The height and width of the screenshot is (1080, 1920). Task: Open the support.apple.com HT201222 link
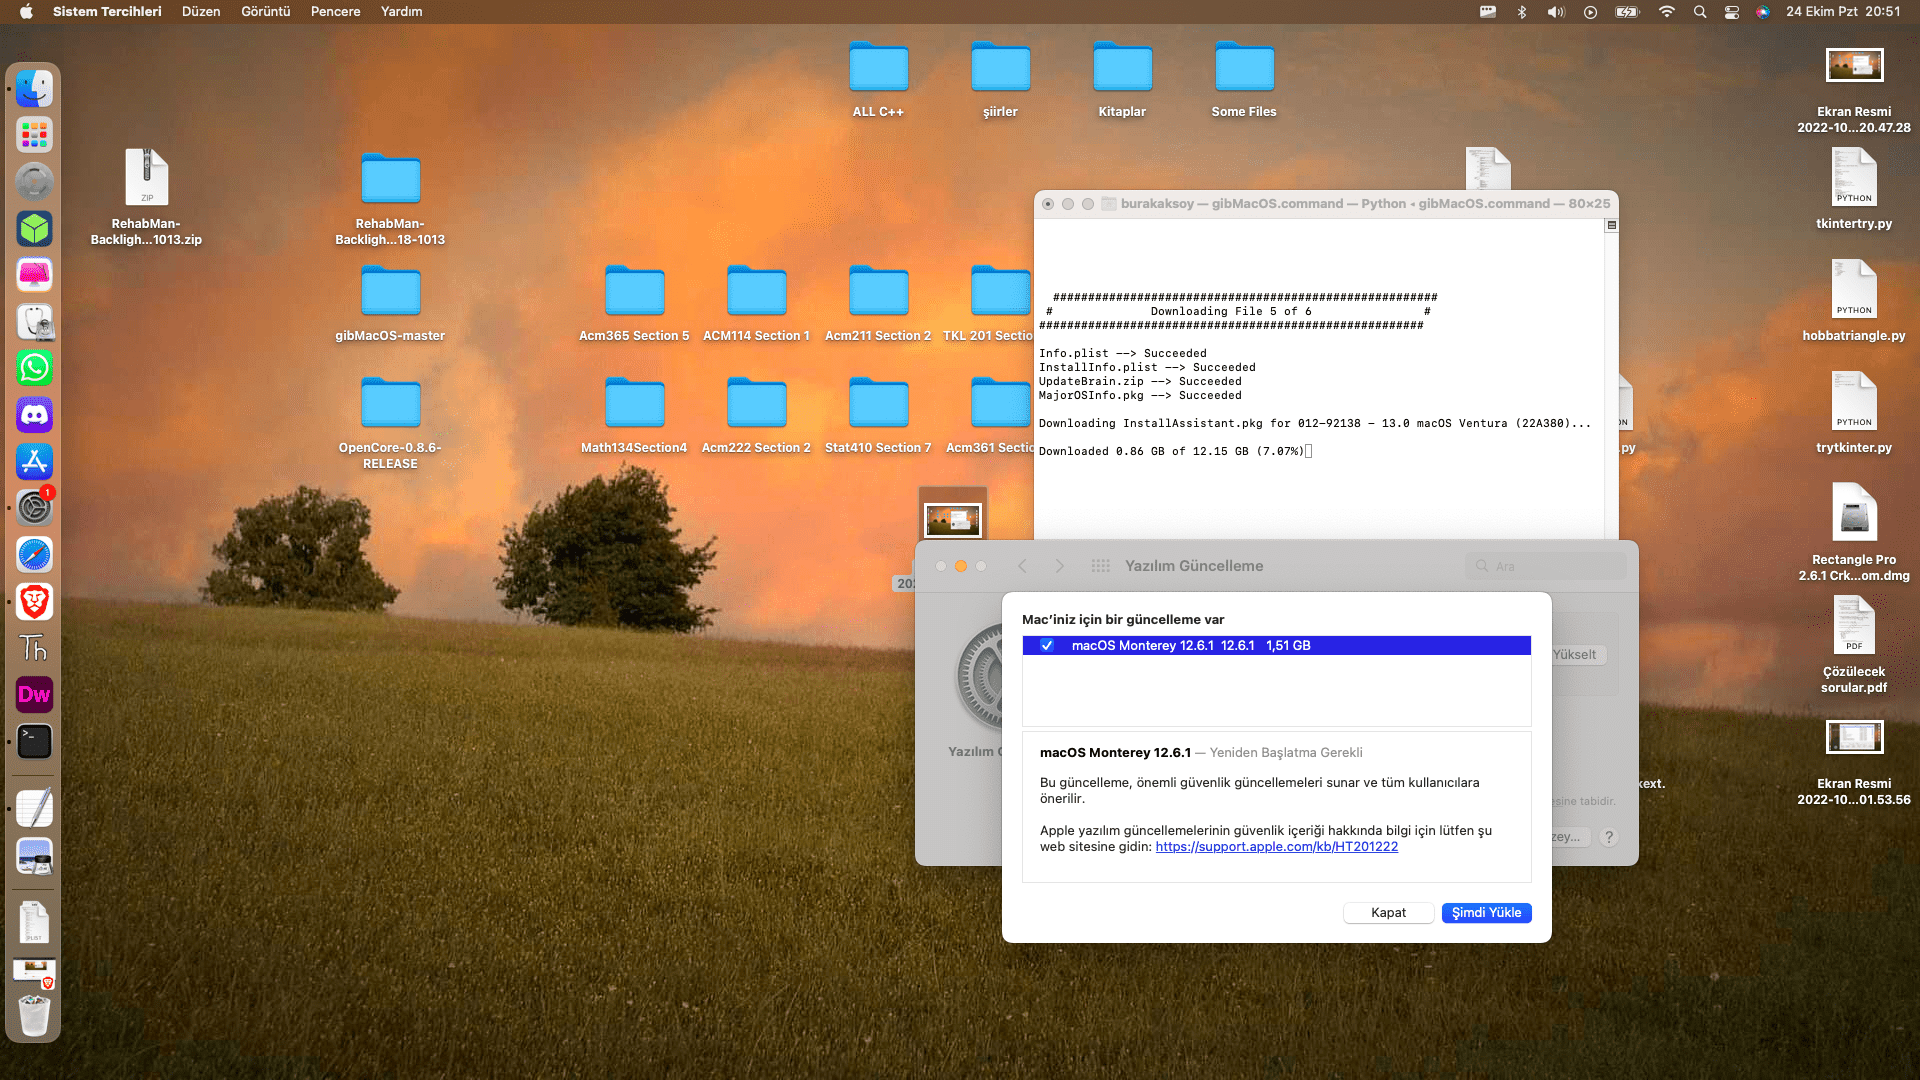point(1276,847)
